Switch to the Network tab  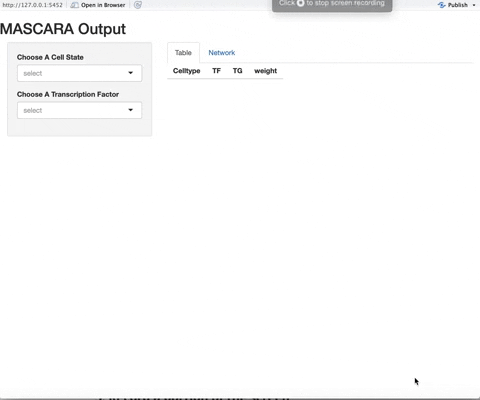(x=222, y=53)
